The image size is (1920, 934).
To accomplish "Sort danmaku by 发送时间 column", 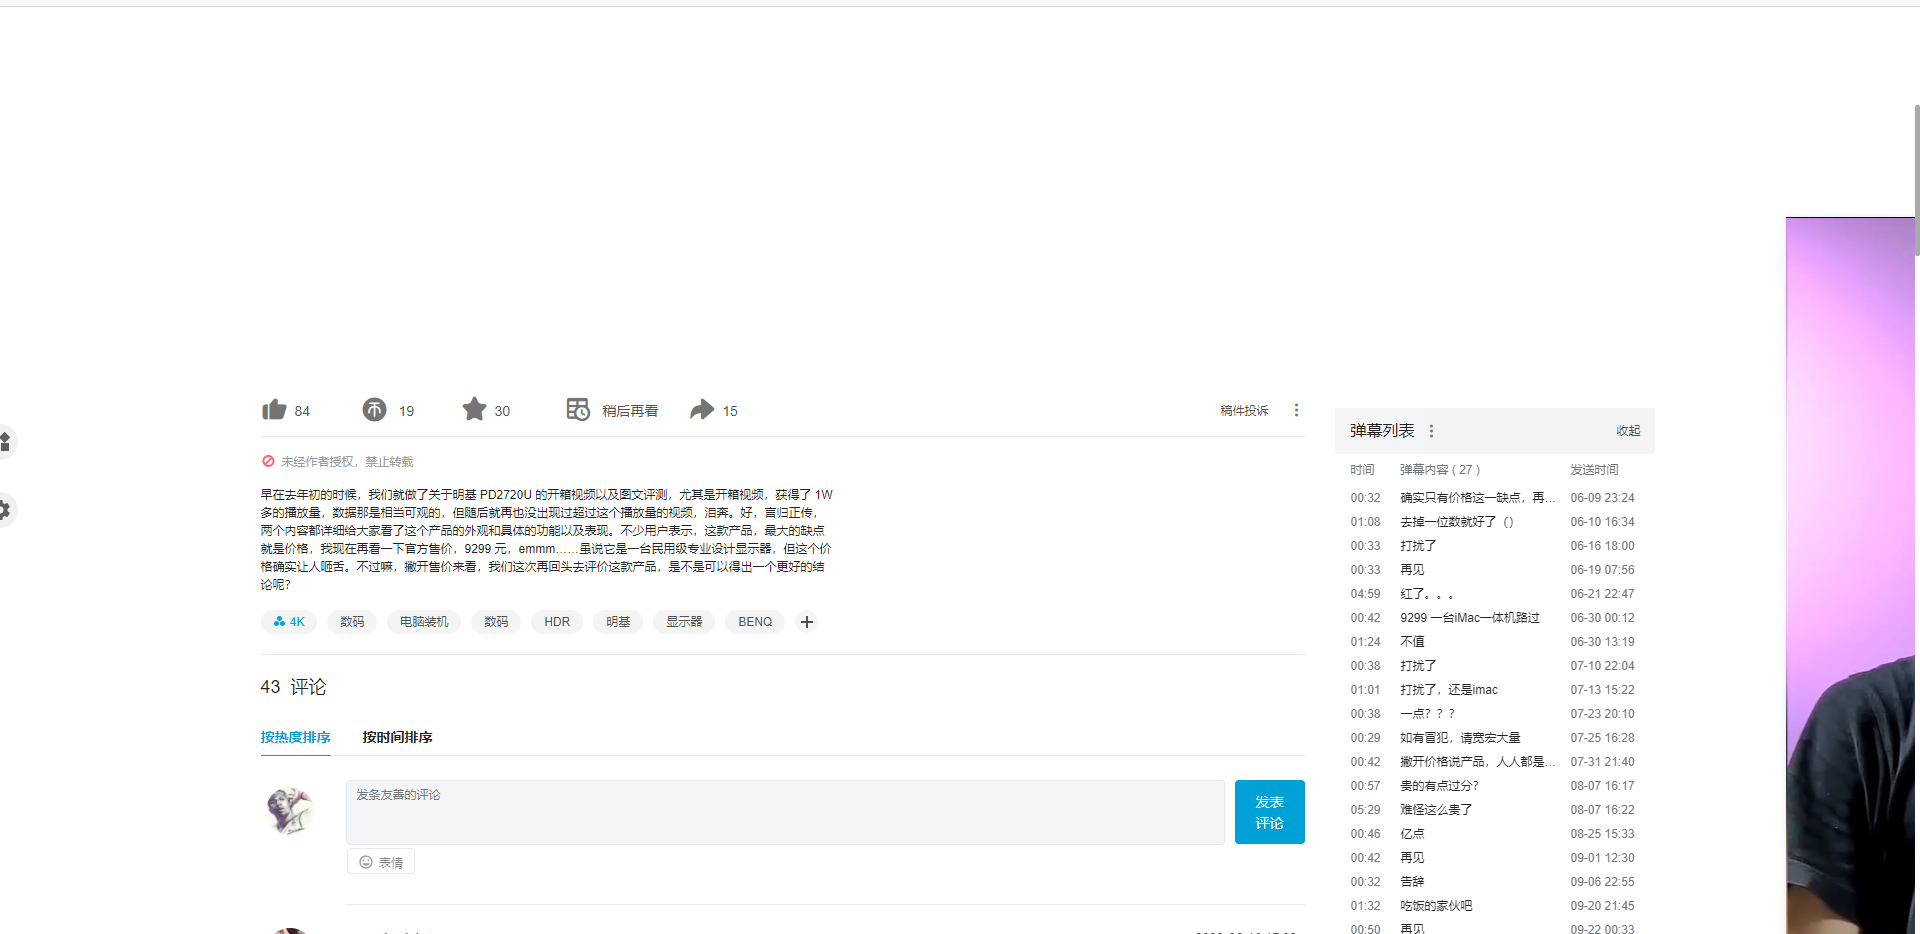I will tap(1594, 469).
